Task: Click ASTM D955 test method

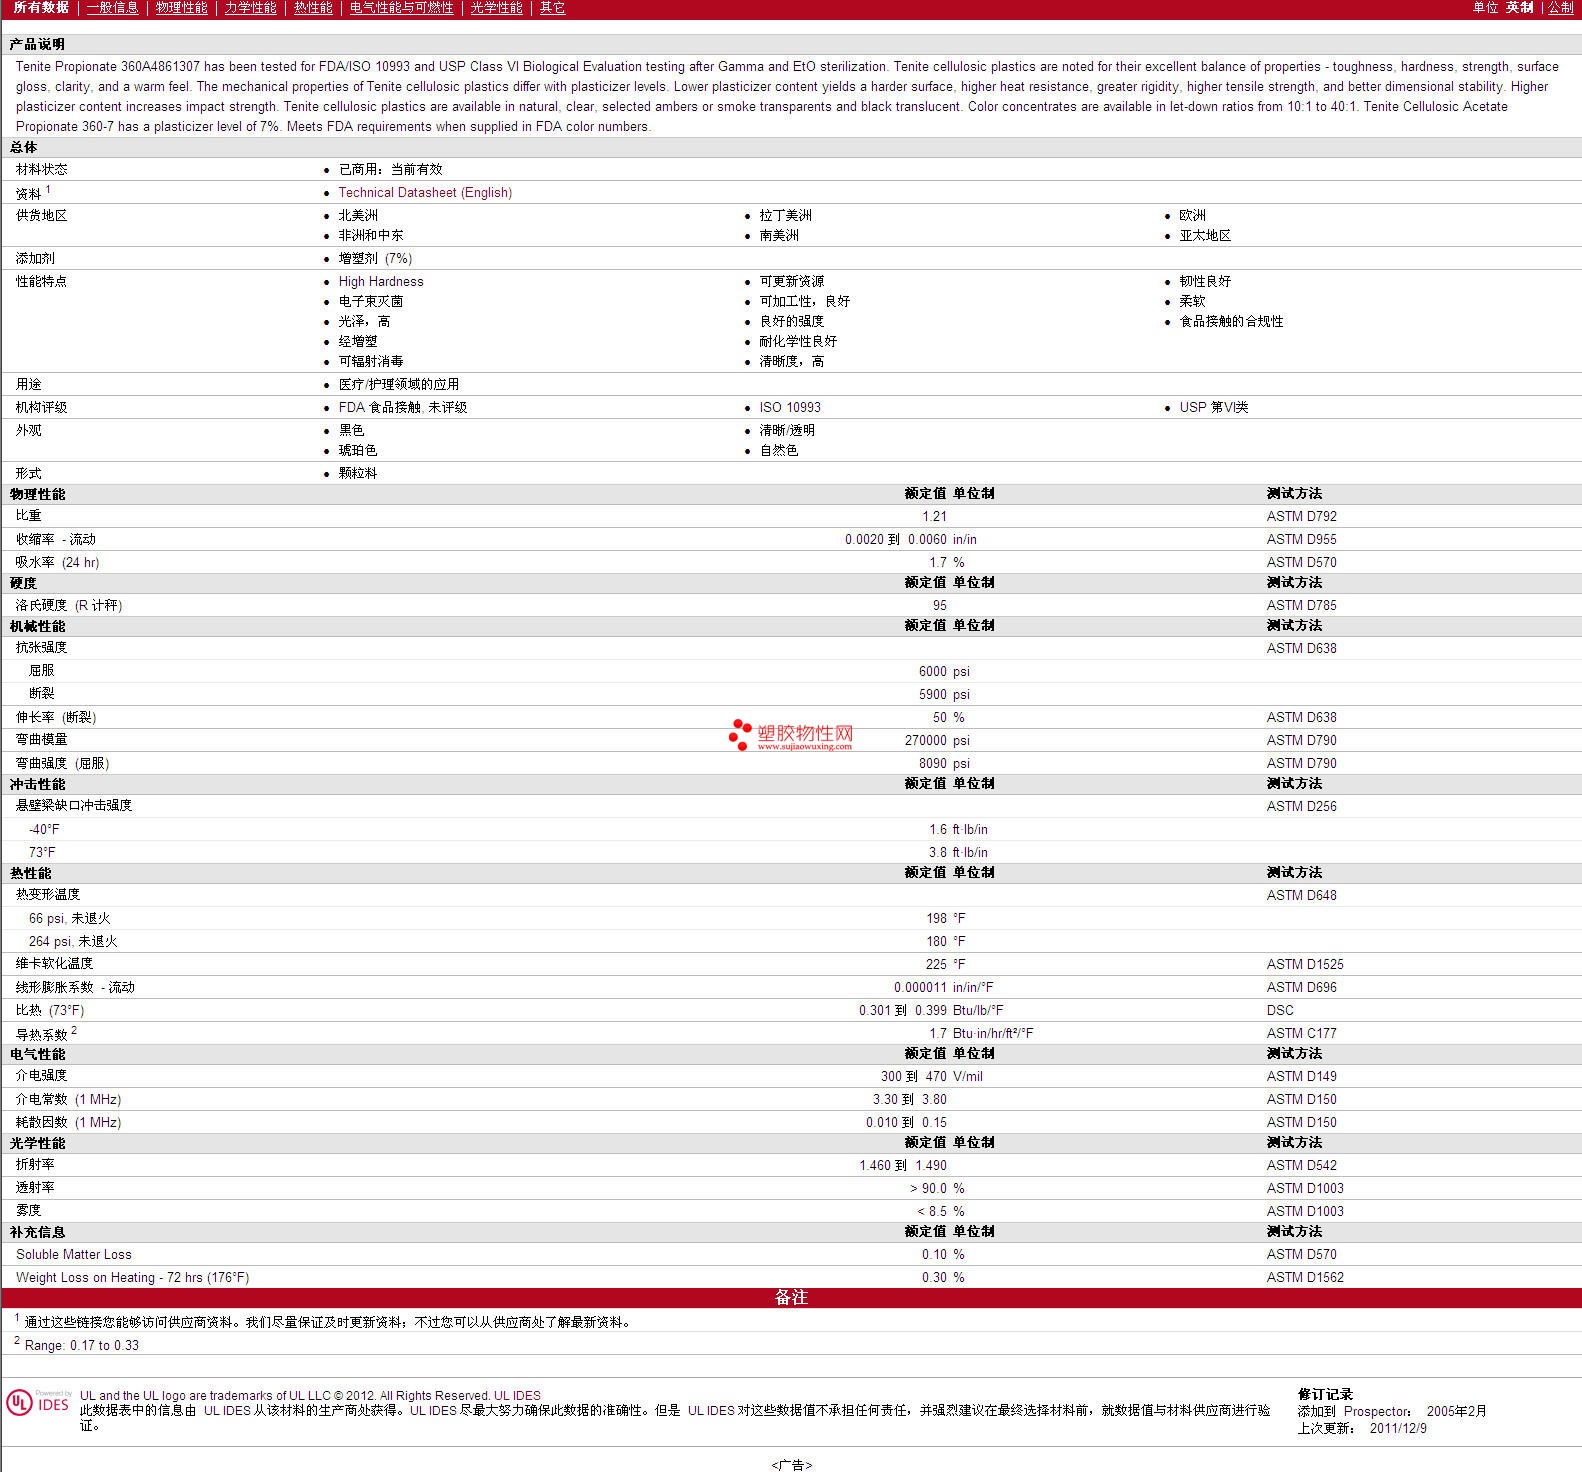Action: point(1301,539)
